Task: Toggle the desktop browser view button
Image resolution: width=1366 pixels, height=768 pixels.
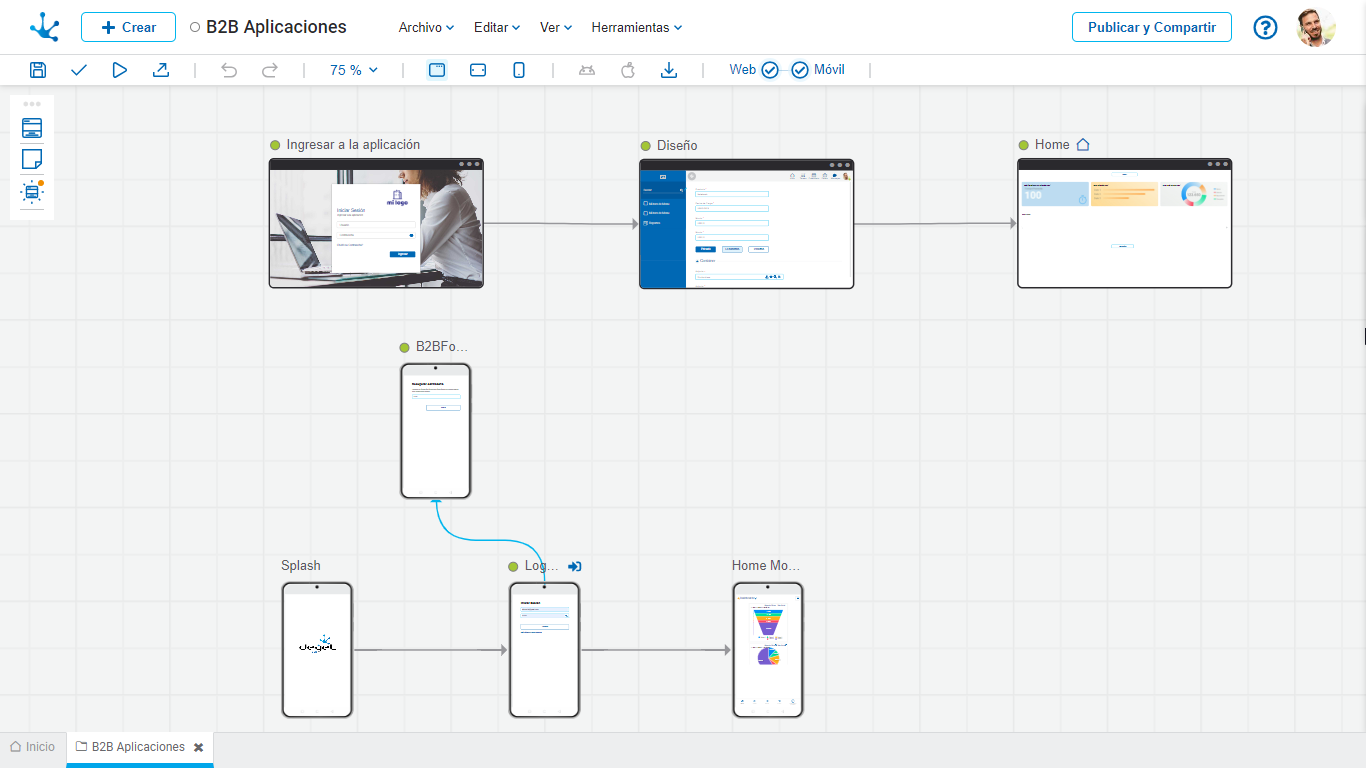Action: click(437, 70)
